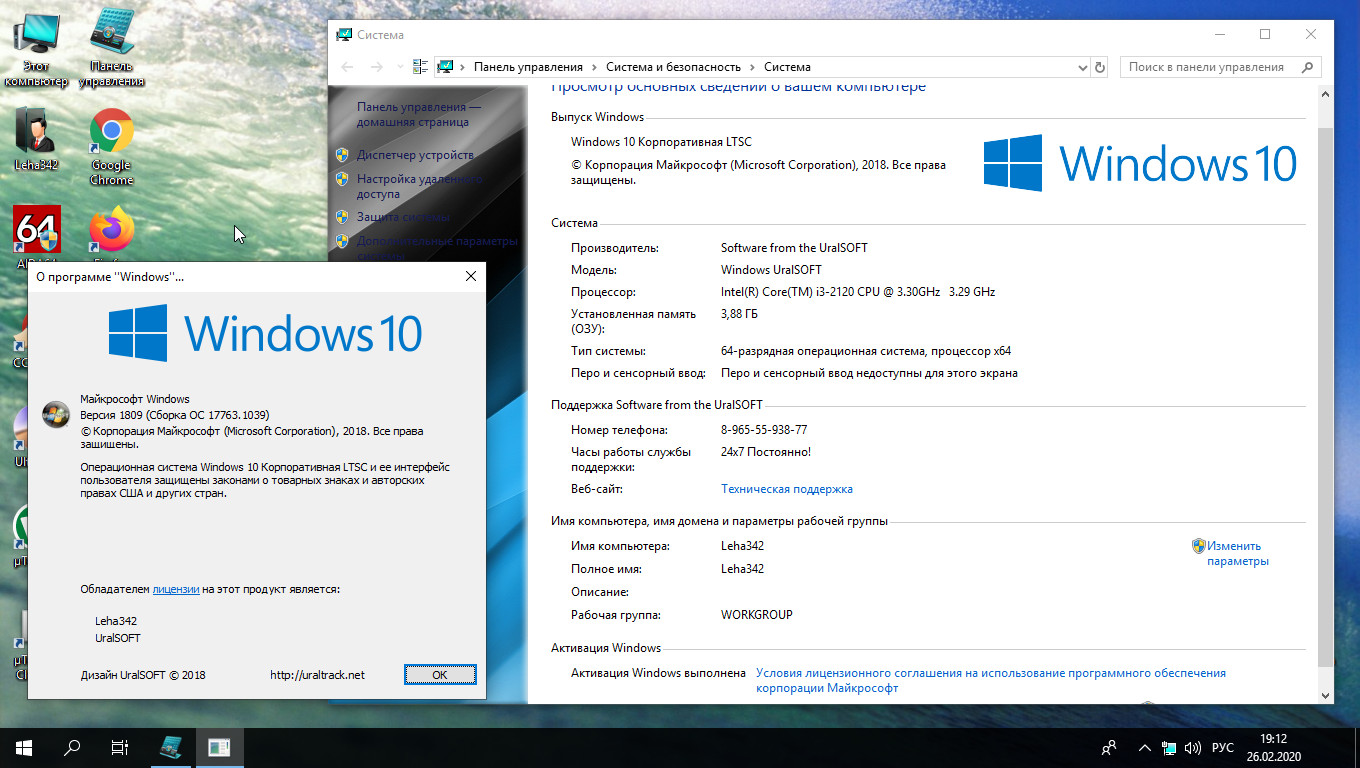Click the Up-level icon beside address bar
Image resolution: width=1360 pixels, height=768 pixels.
click(x=420, y=67)
